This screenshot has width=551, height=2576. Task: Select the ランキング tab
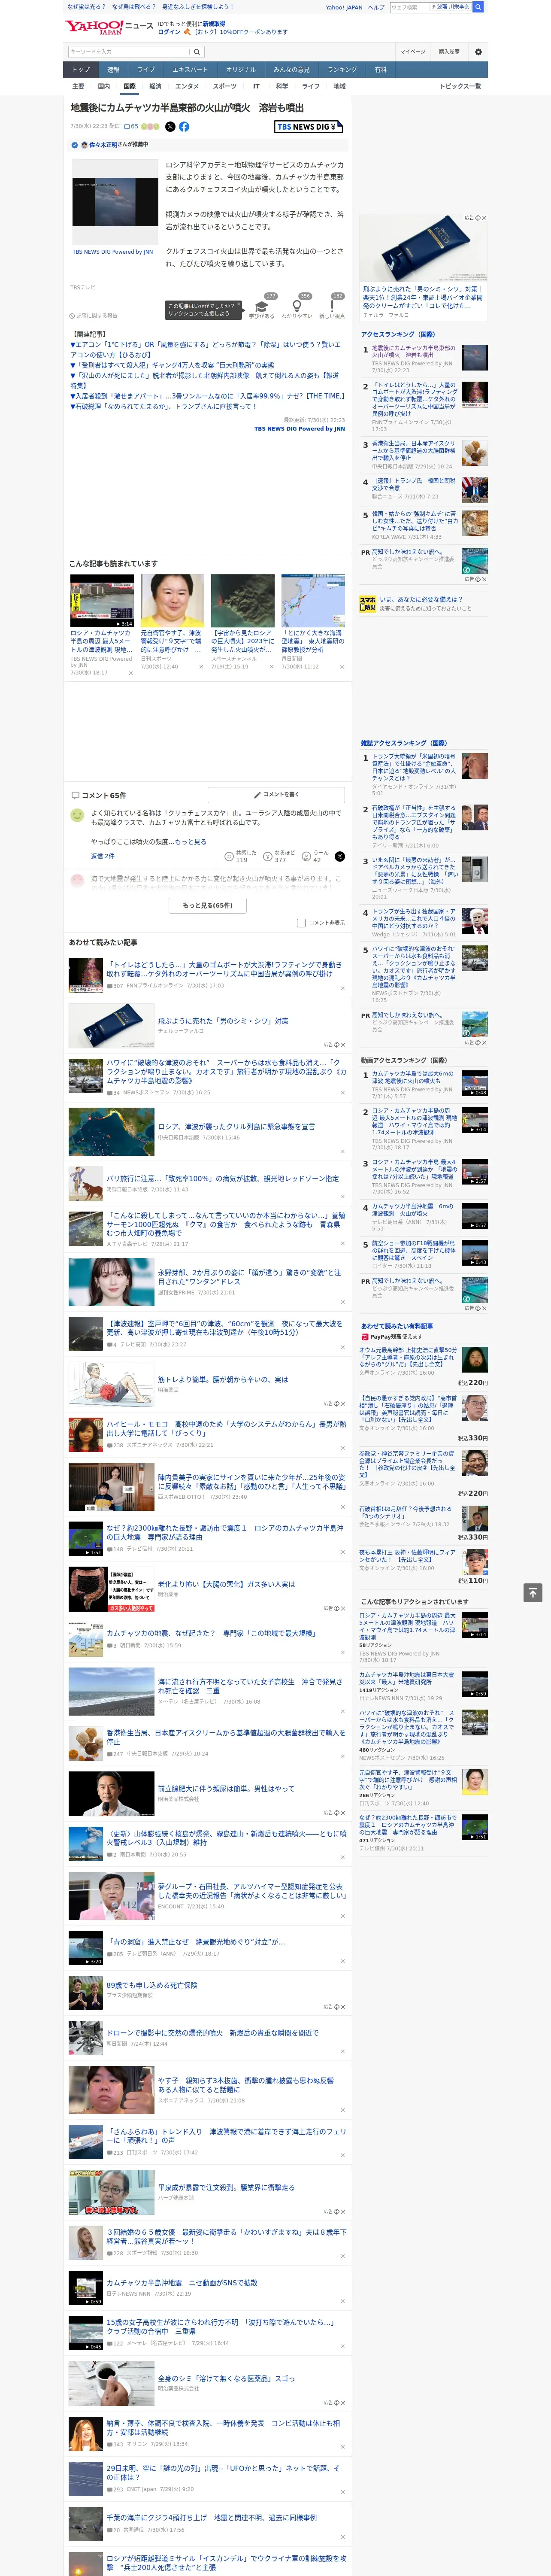click(342, 70)
